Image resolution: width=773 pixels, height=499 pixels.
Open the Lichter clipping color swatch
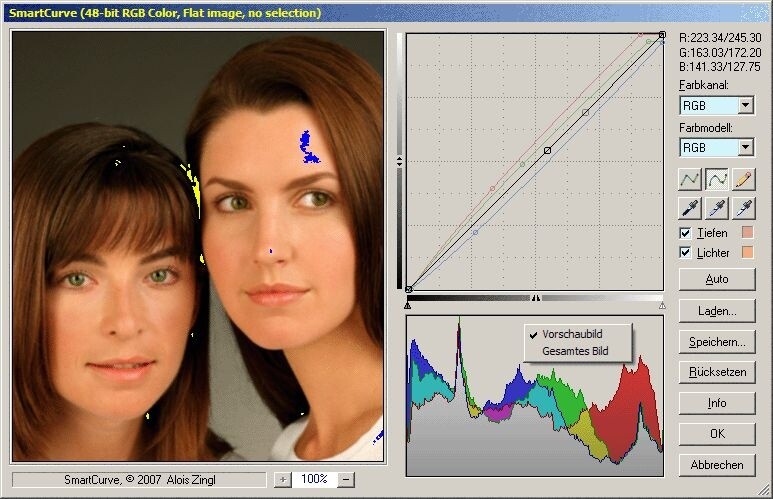click(x=747, y=252)
